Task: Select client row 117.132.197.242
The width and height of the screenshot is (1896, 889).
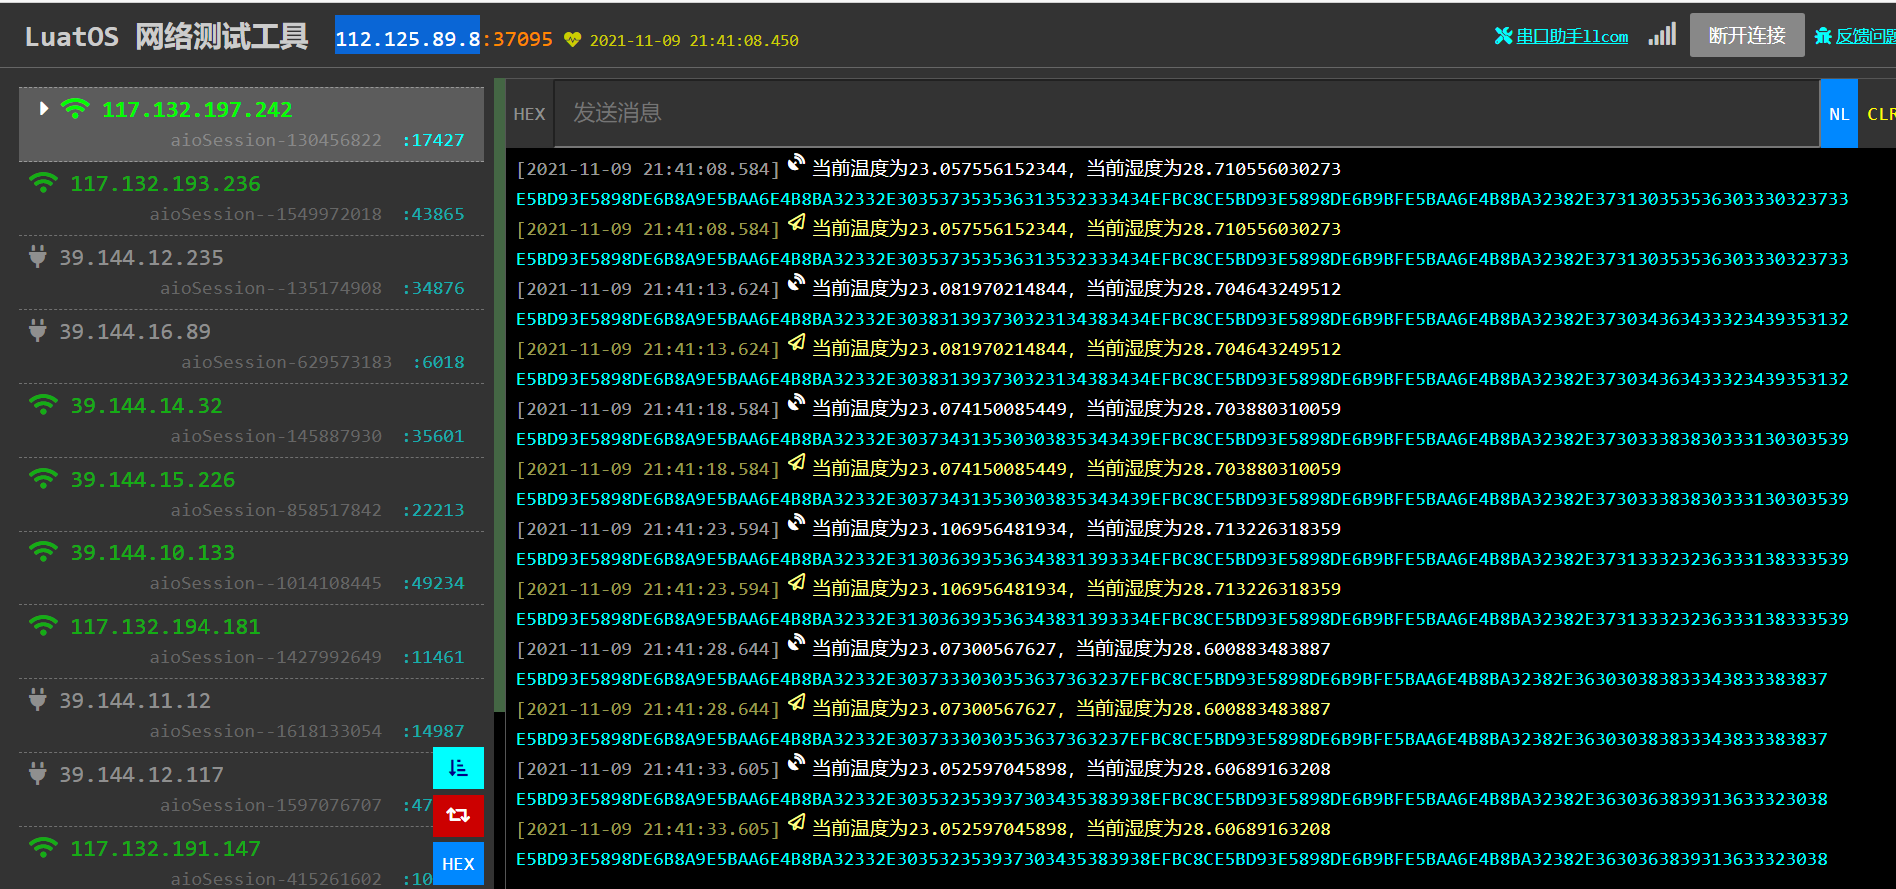Action: 251,124
